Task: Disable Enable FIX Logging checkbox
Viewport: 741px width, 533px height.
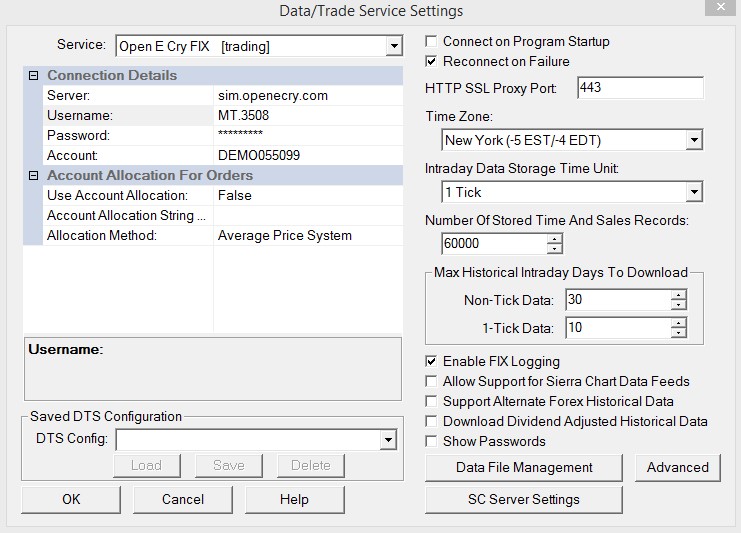Action: click(x=432, y=362)
